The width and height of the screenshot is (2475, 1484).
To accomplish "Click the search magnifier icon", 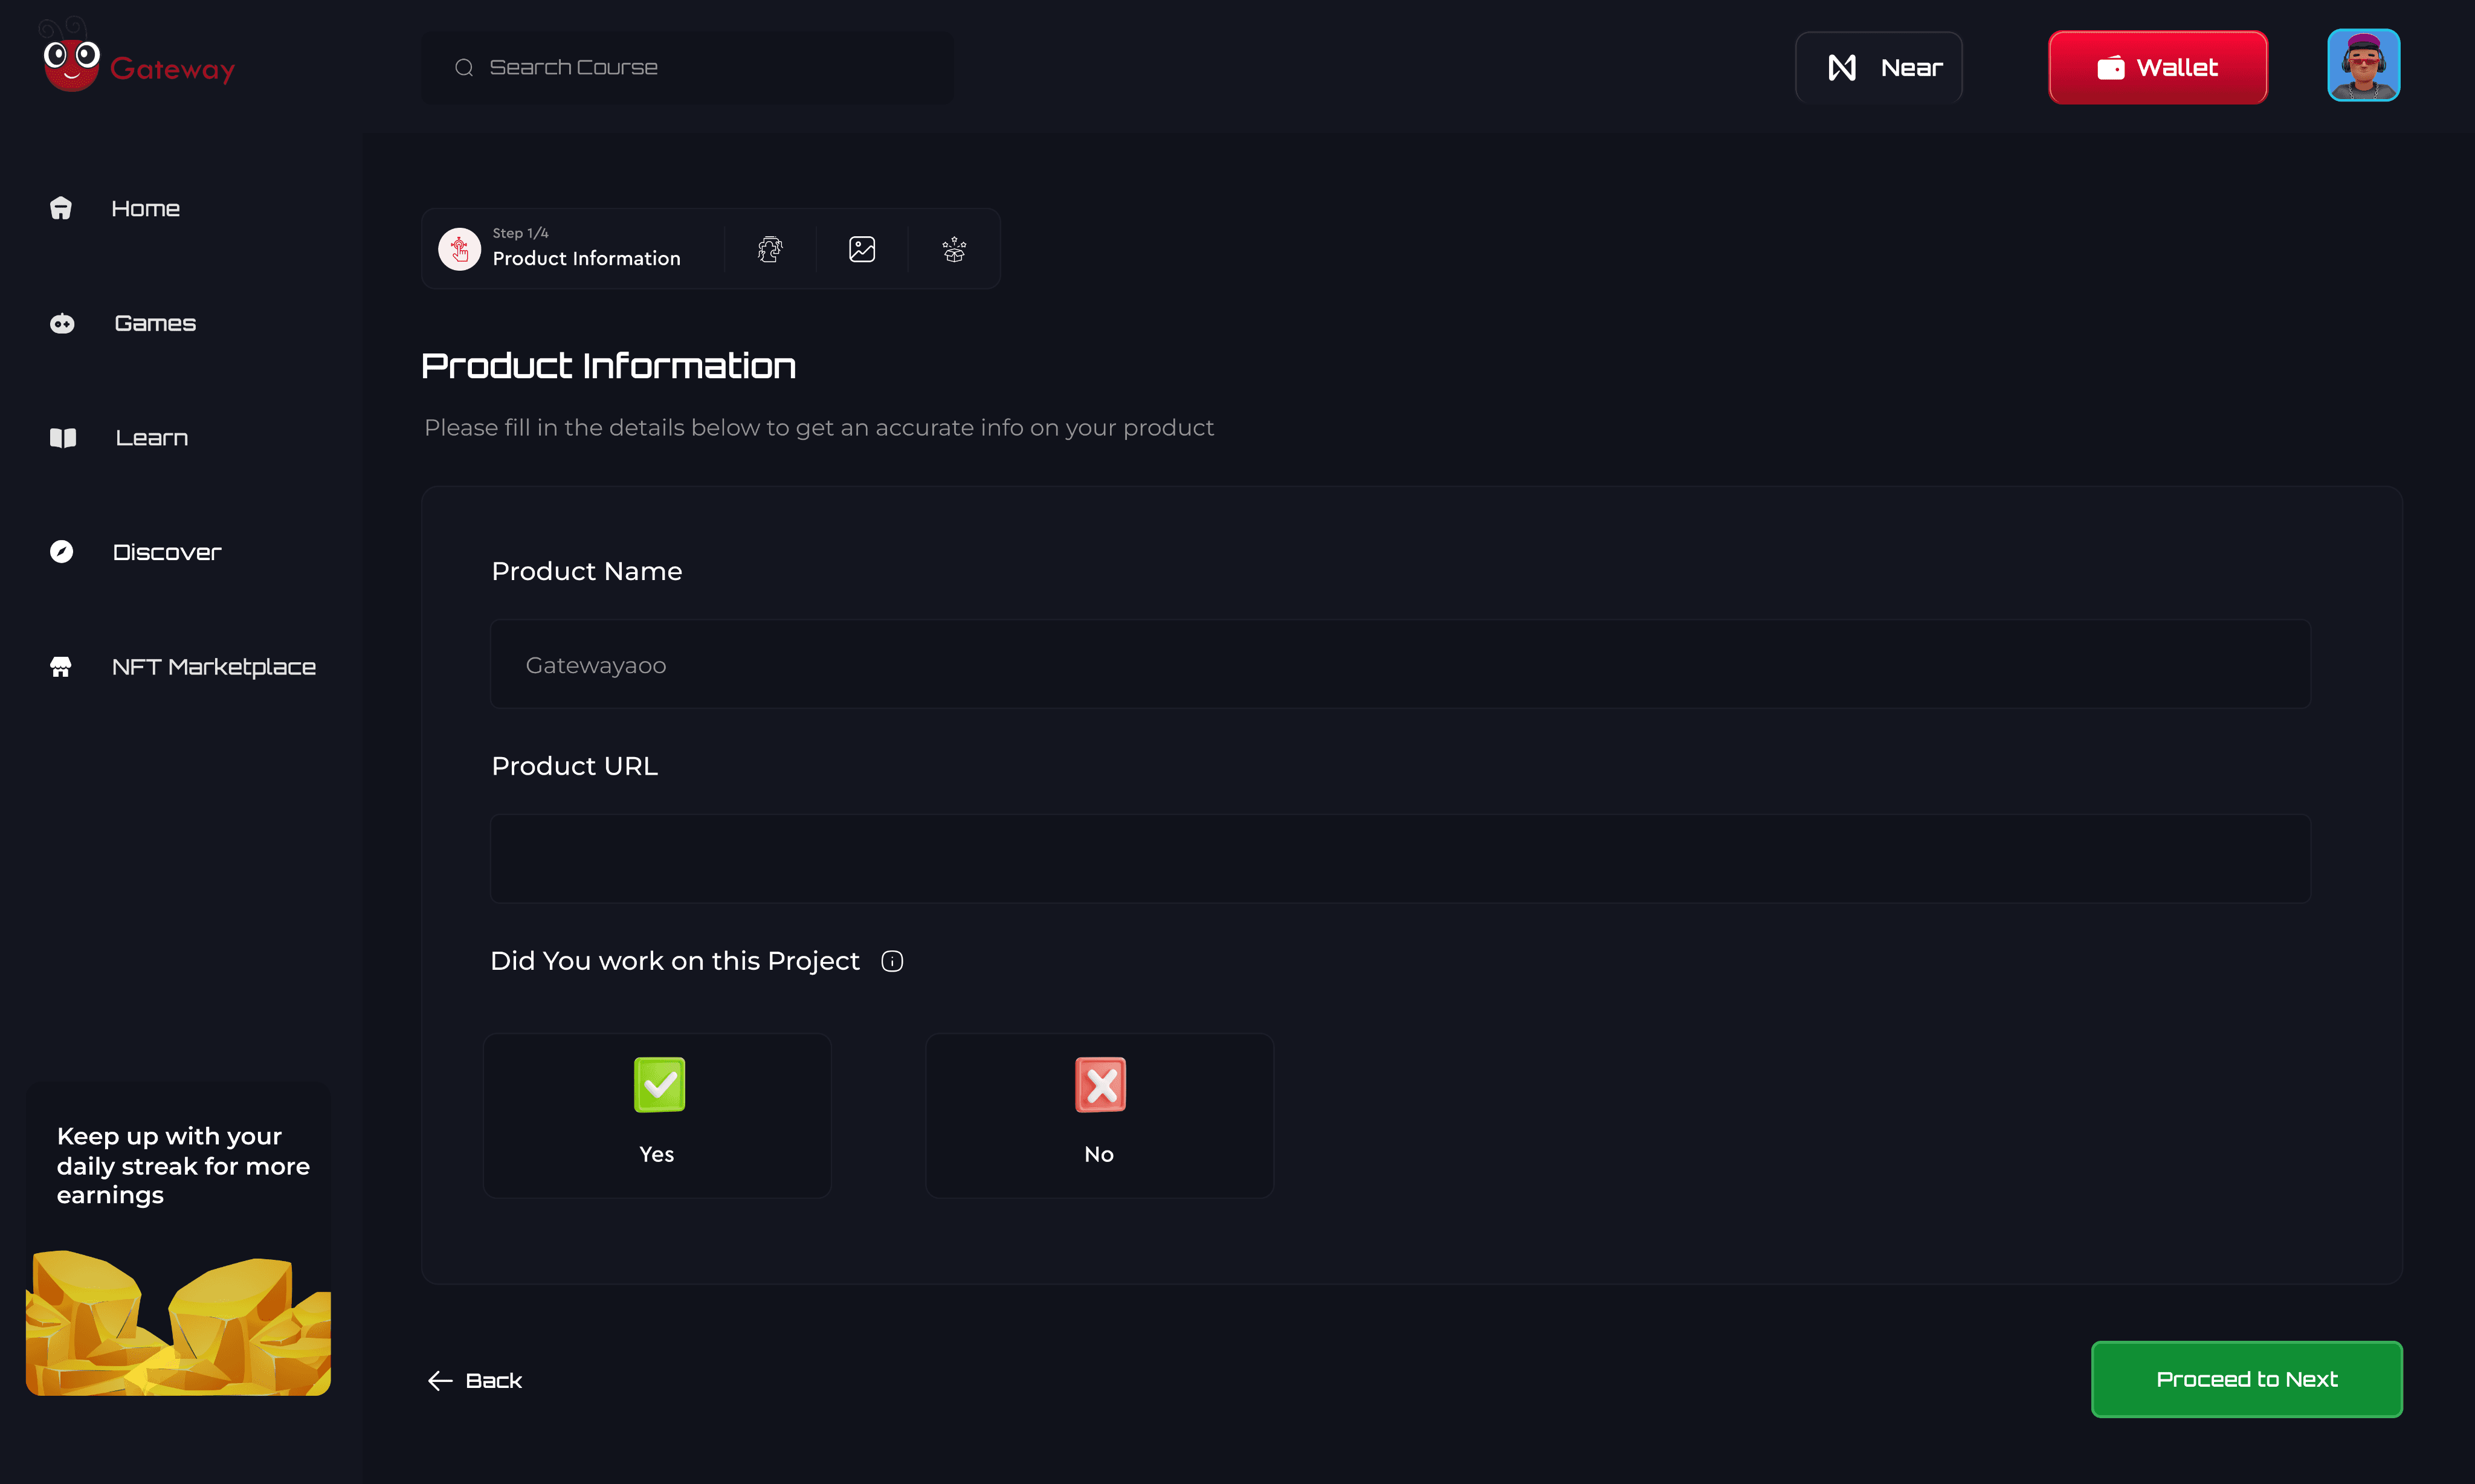I will point(464,67).
